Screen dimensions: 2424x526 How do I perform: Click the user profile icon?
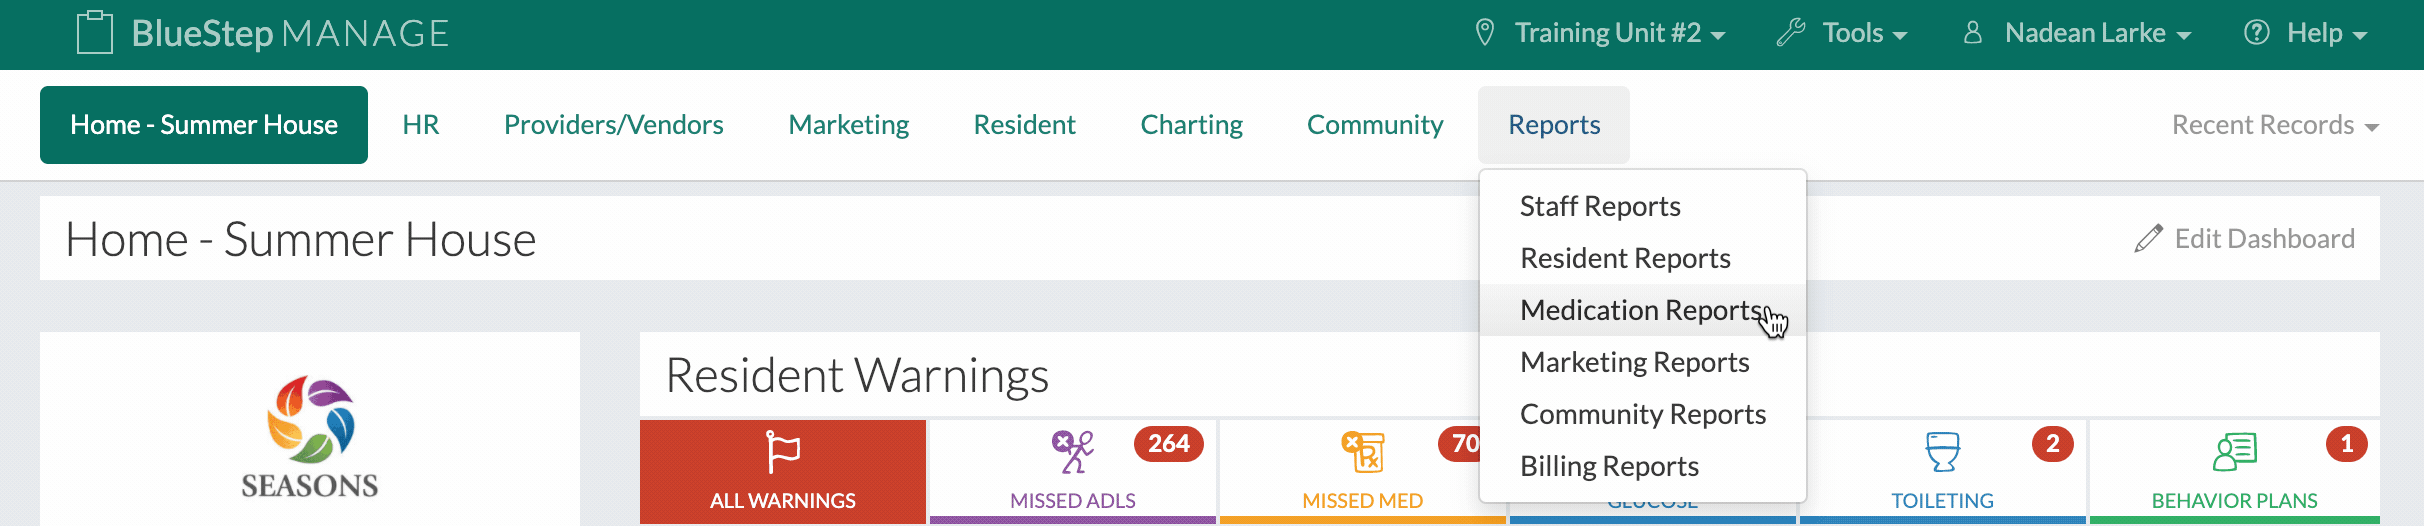(1973, 33)
